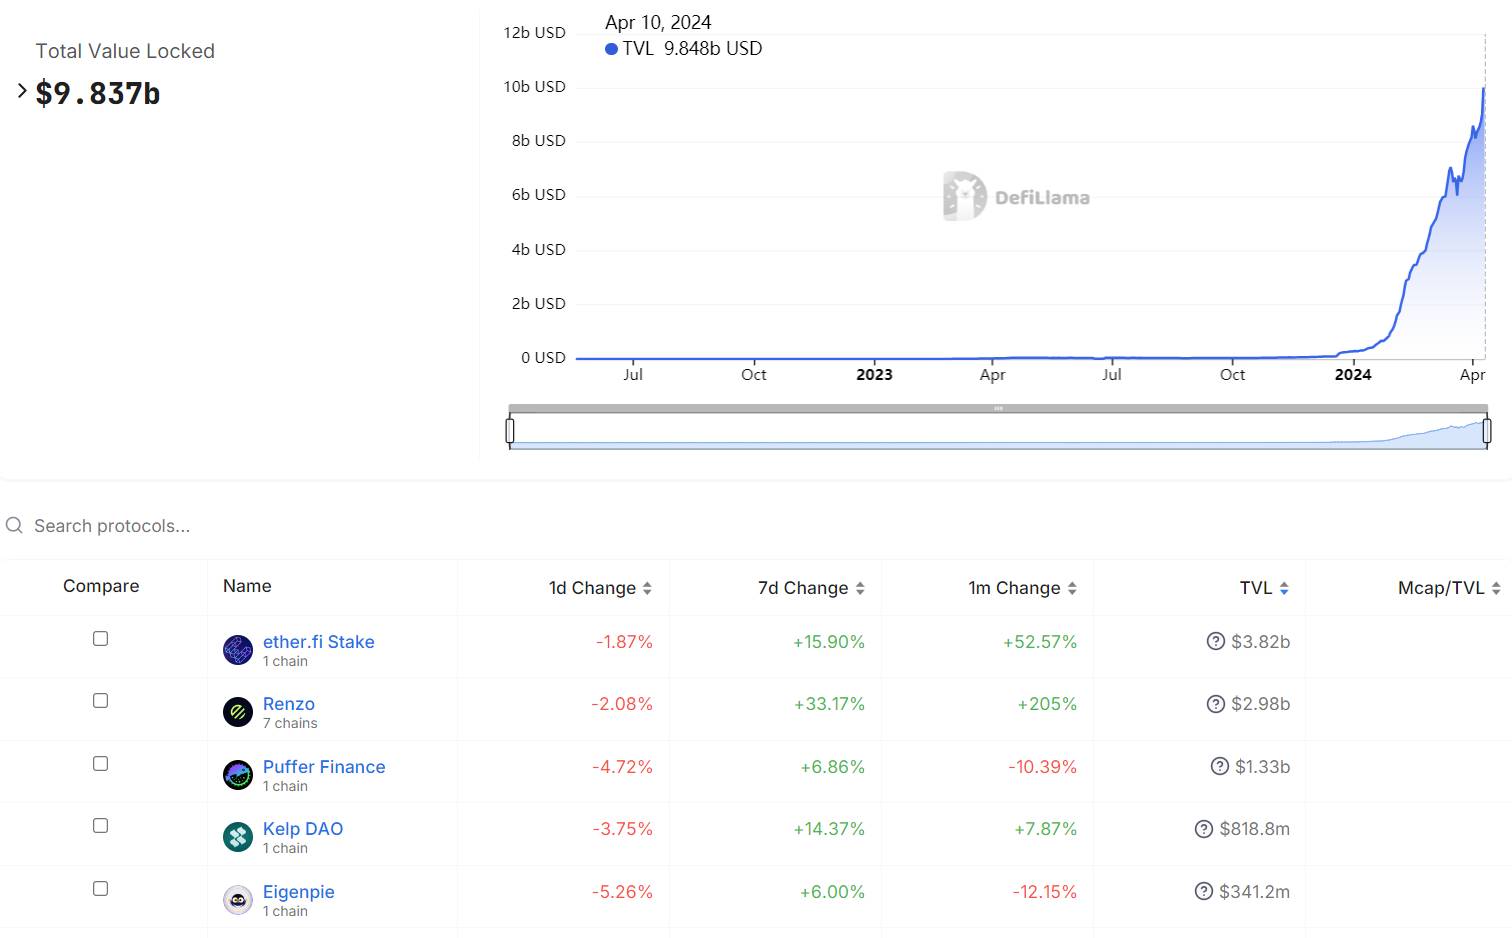
Task: Click the right handle of chart range slider
Action: 1487,431
